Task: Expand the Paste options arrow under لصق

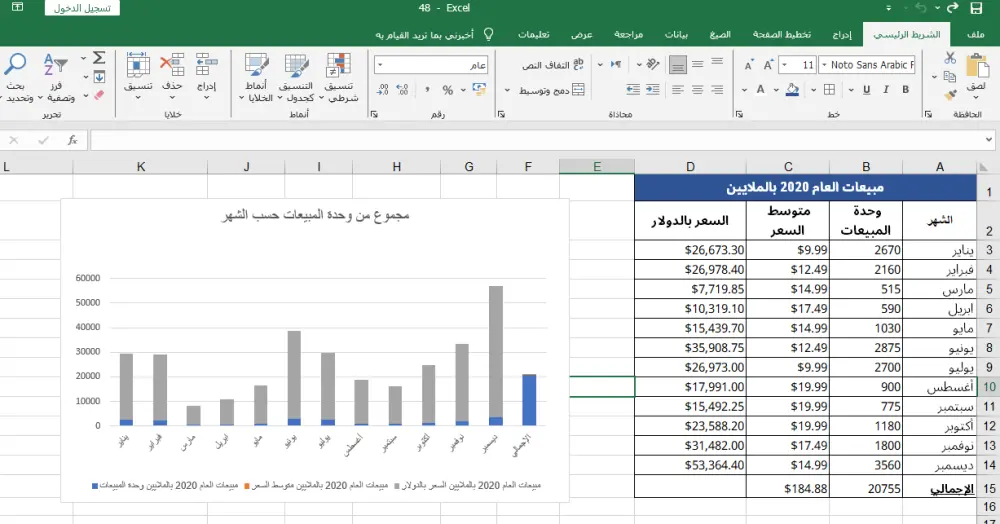Action: (x=976, y=98)
